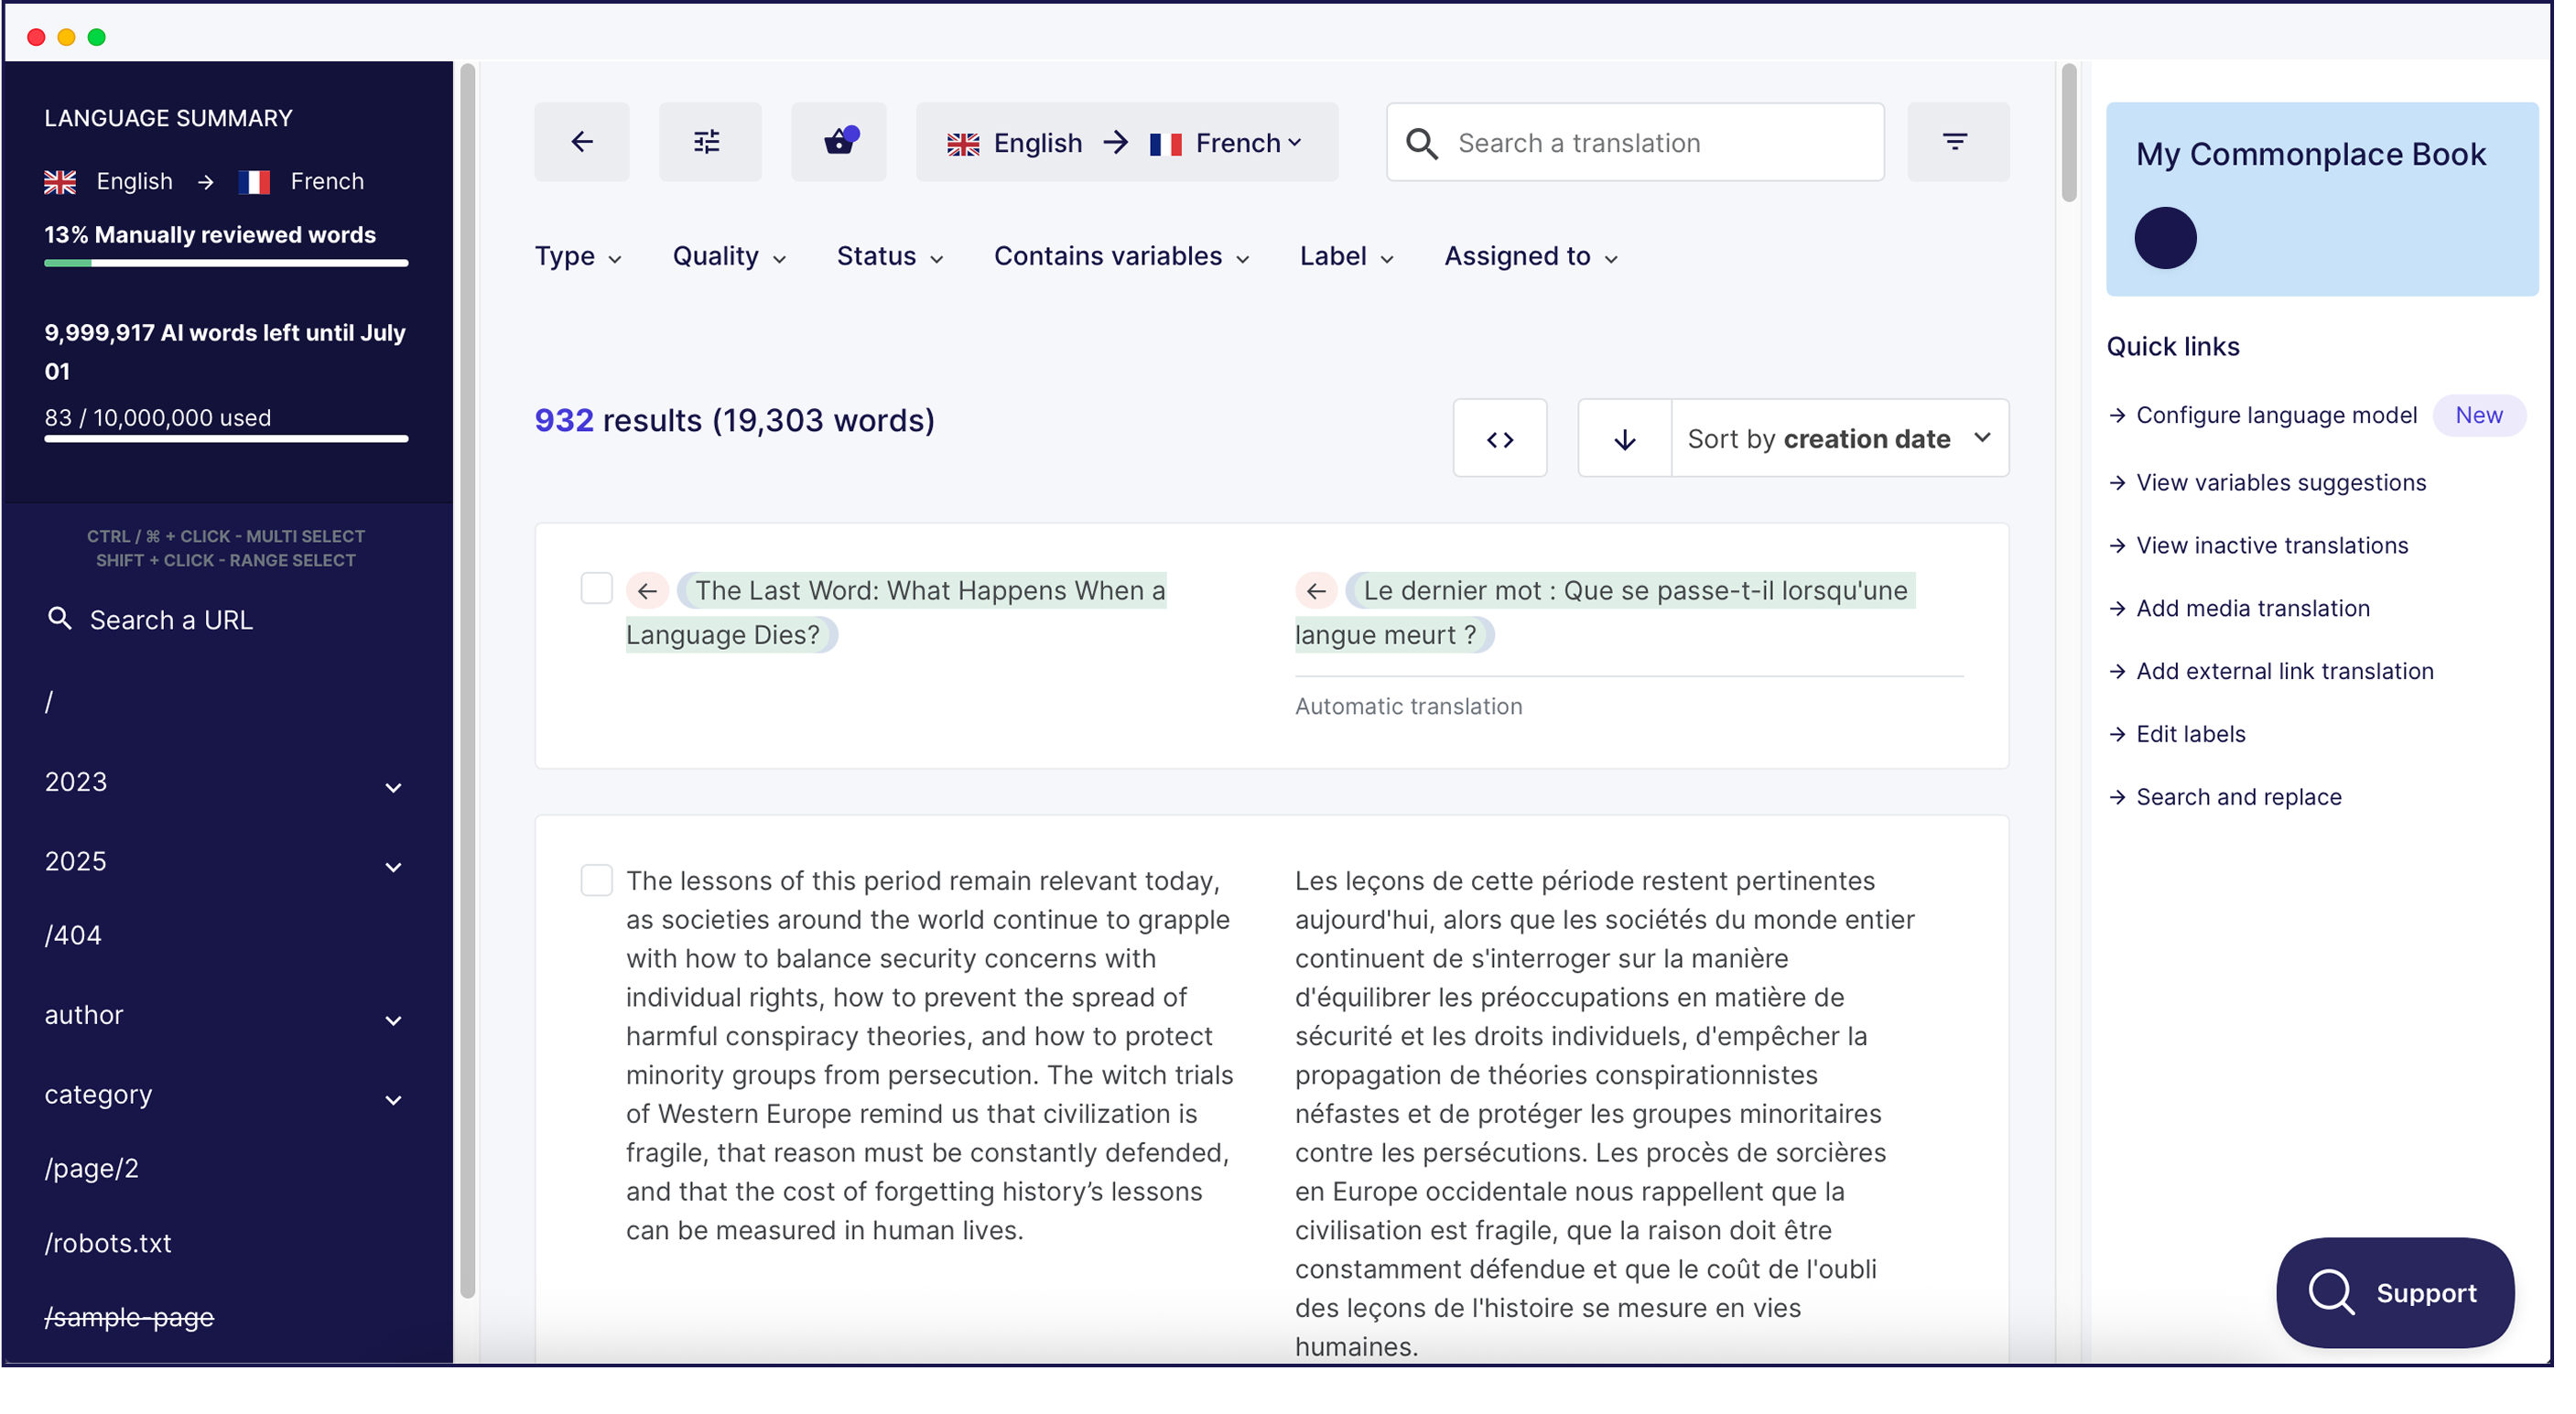
Task: Click the funnel filter icon beside the search bar
Action: (x=1956, y=142)
